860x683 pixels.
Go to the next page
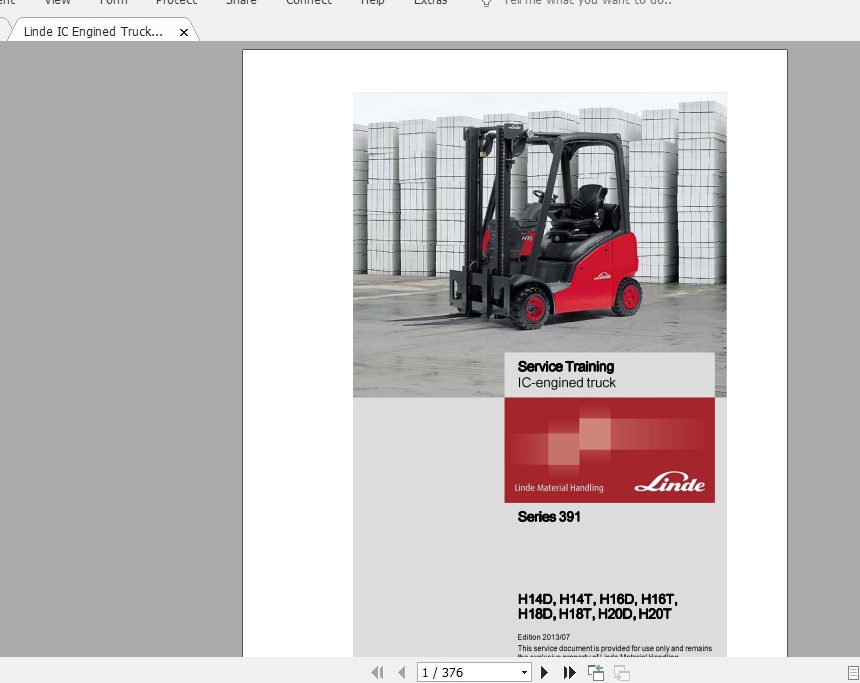click(544, 673)
